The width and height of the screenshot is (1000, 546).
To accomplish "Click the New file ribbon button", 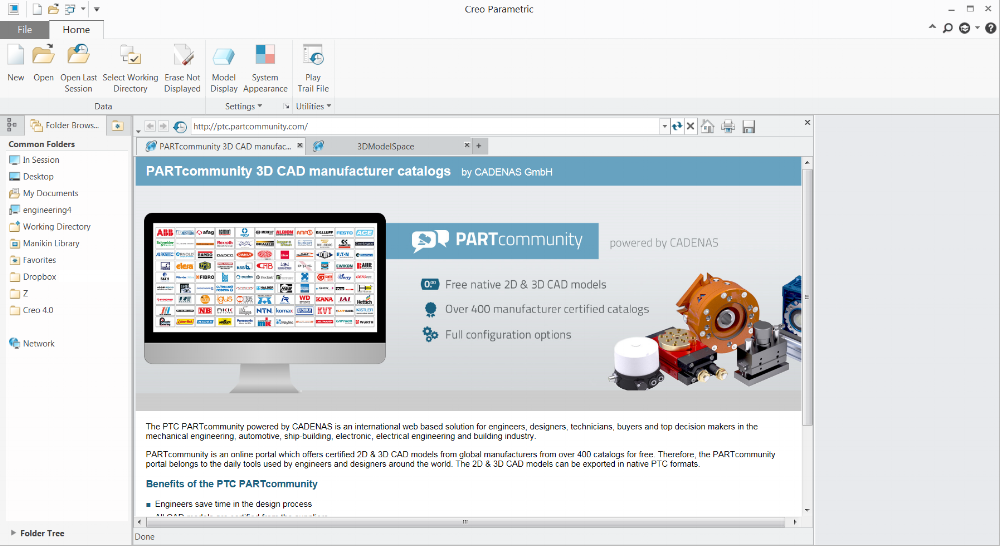I will pos(16,63).
